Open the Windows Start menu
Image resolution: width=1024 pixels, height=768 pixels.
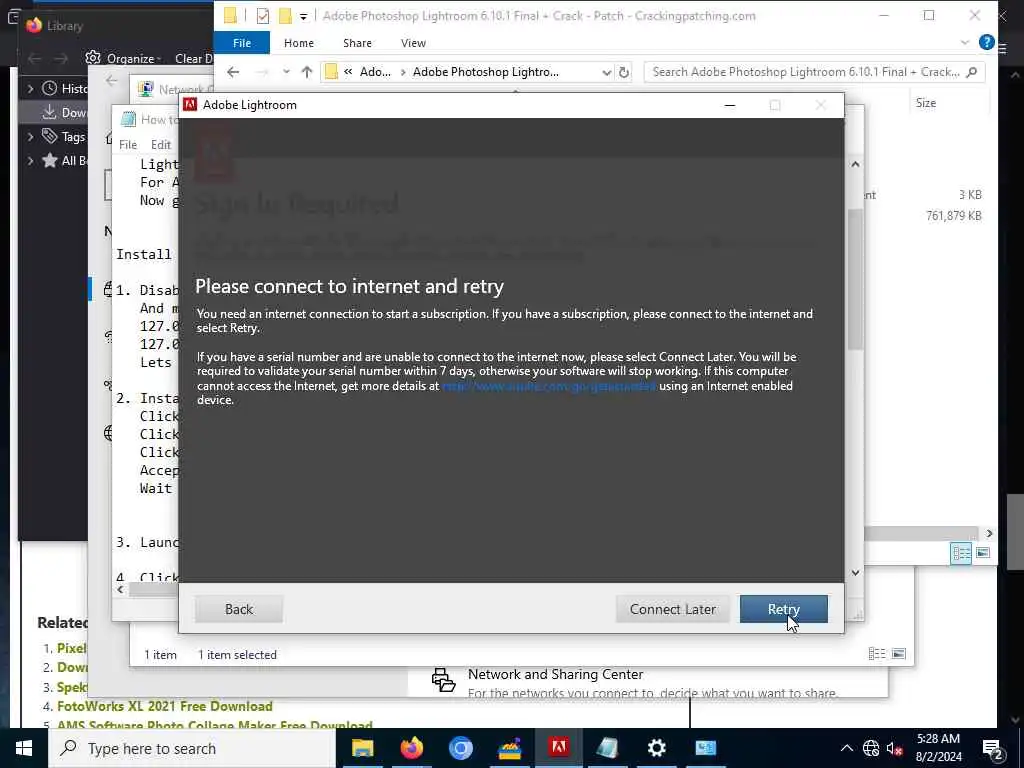coord(24,748)
